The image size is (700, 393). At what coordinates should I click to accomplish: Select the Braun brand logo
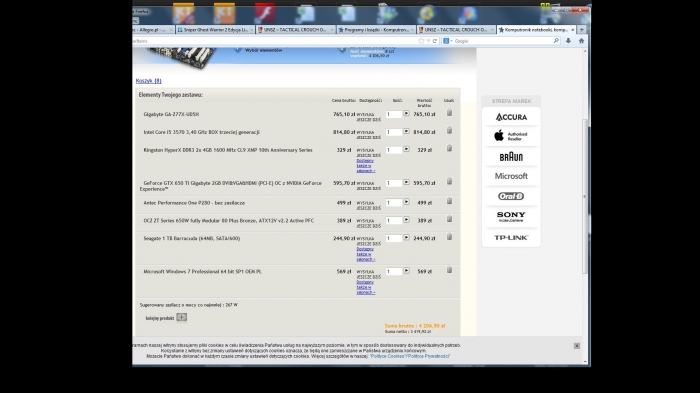pos(511,157)
